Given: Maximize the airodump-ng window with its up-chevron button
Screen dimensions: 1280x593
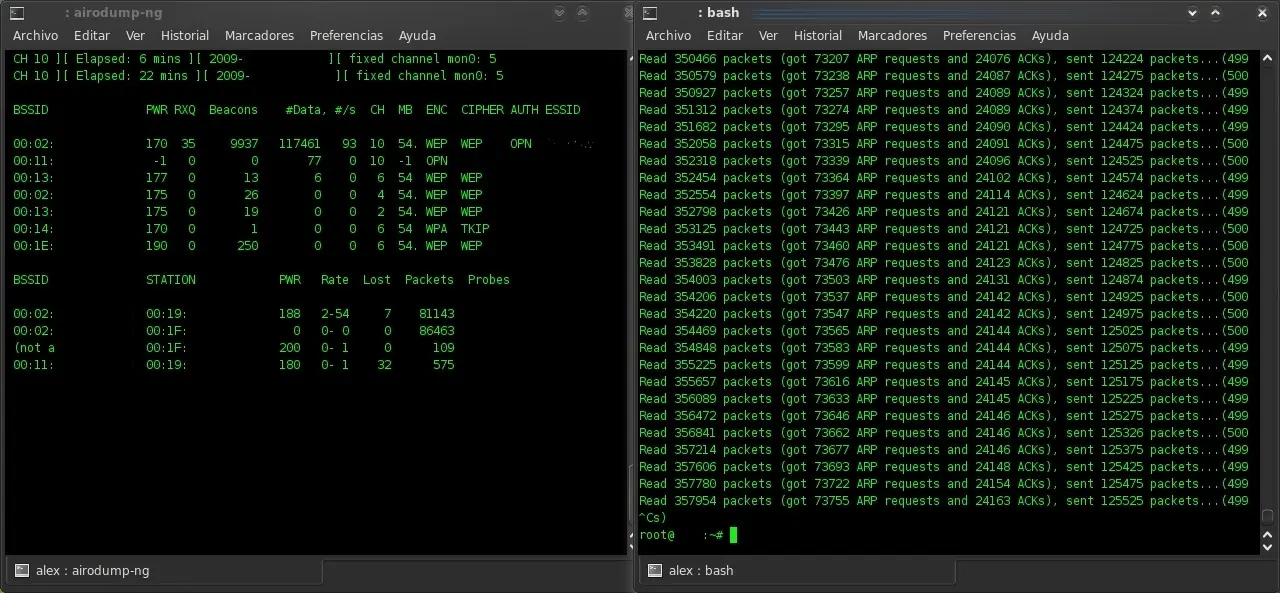Looking at the screenshot, I should pos(582,13).
